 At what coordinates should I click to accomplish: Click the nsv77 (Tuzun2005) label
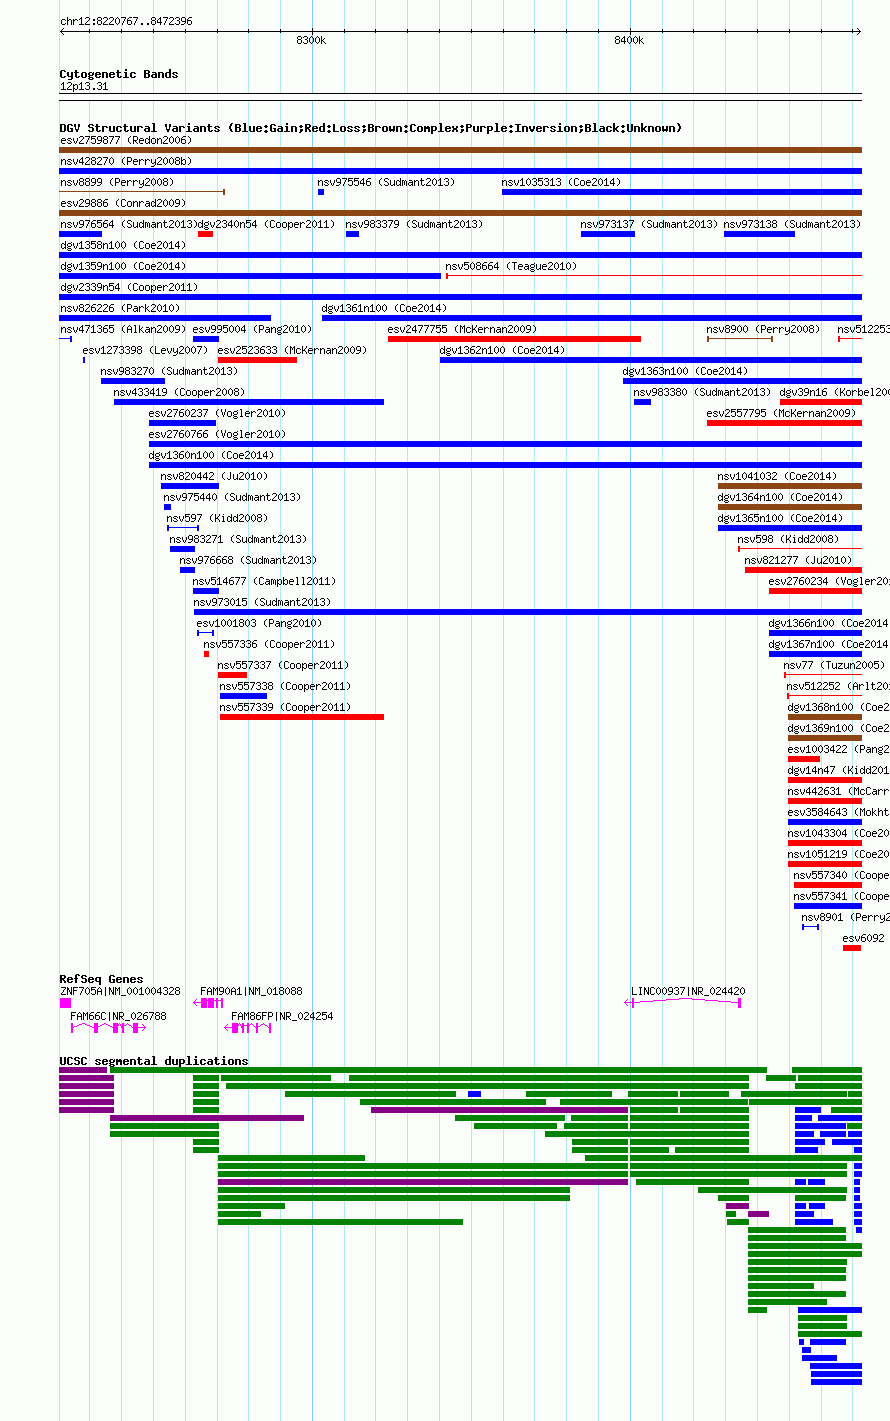834,665
